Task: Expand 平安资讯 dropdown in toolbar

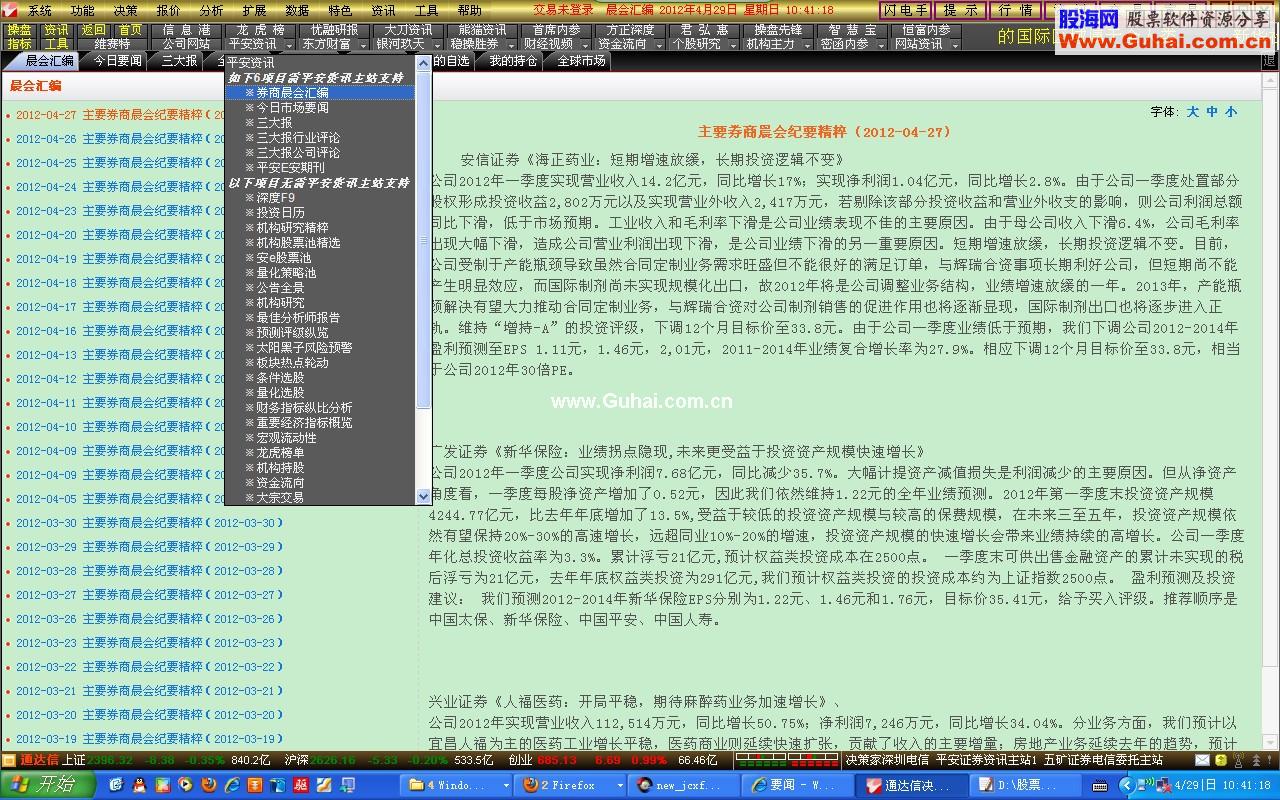Action: (290, 45)
